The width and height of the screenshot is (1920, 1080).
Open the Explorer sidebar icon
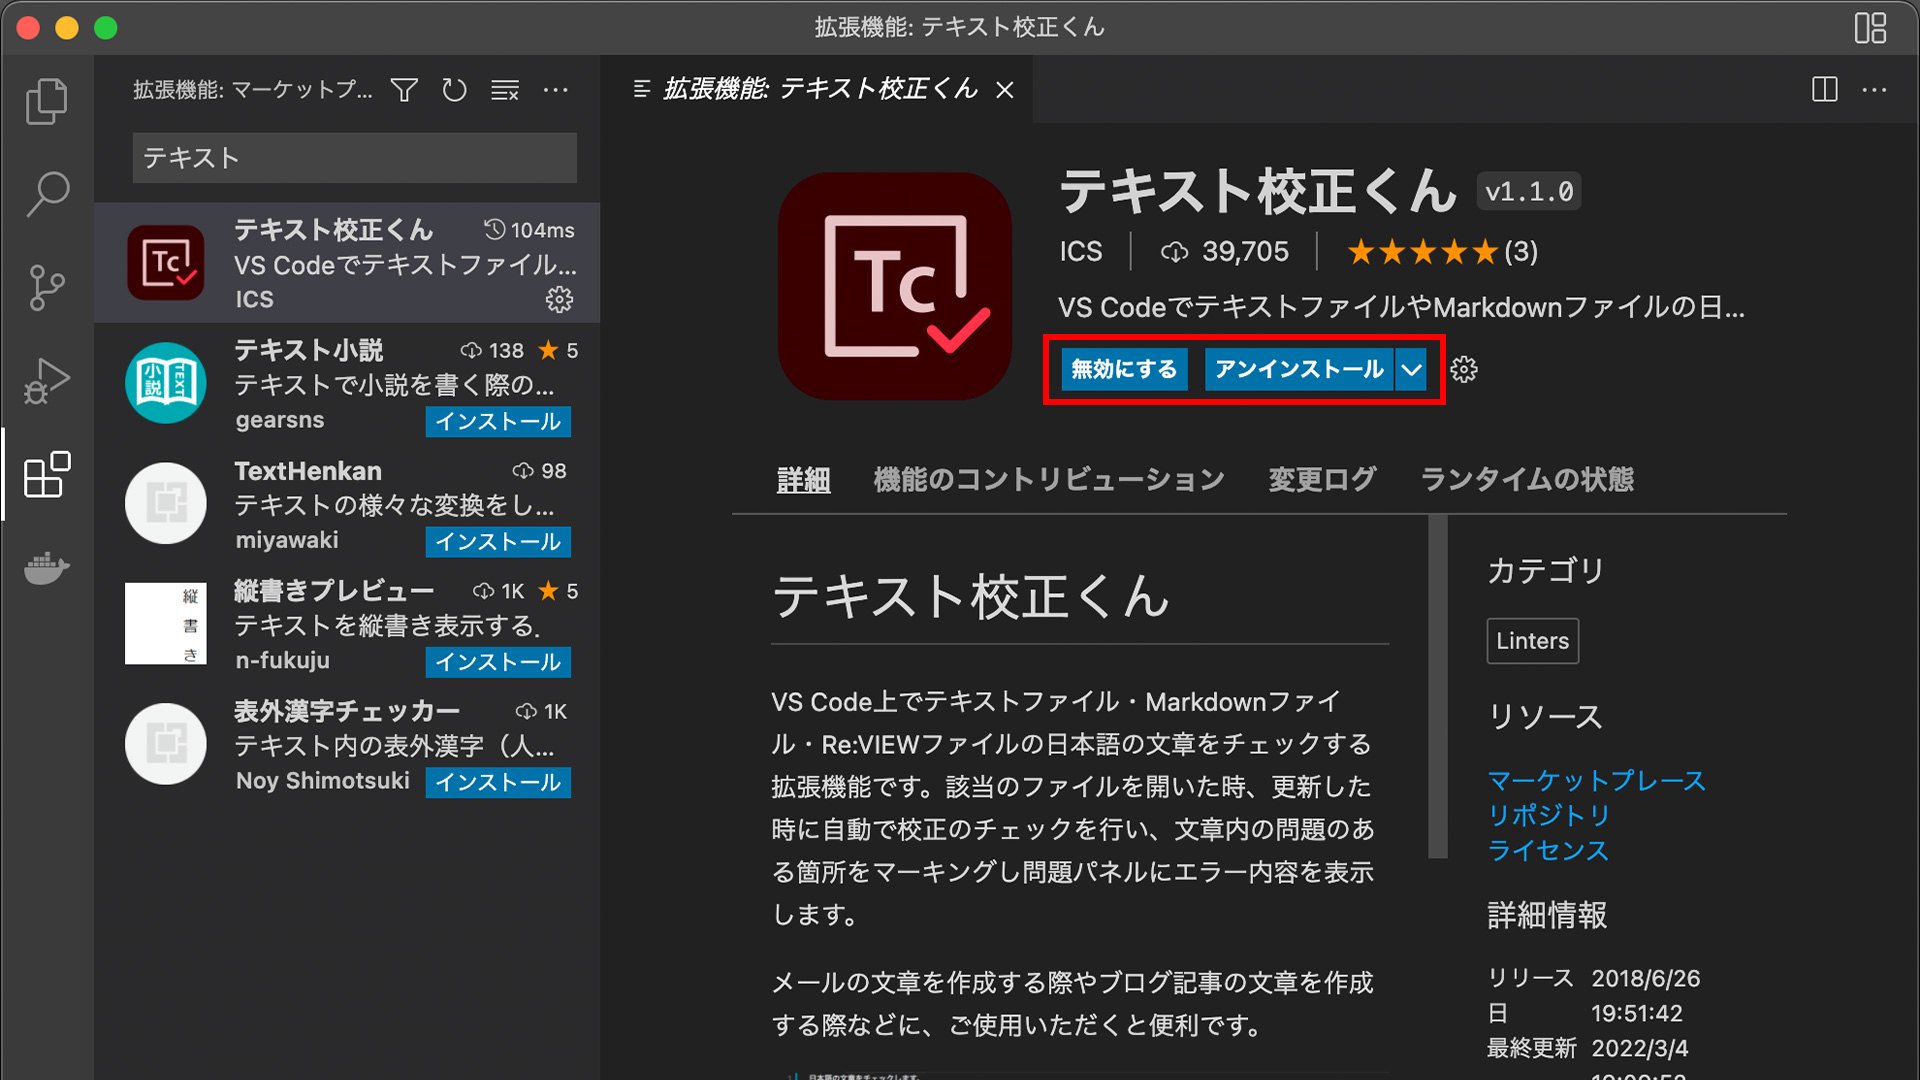[x=46, y=100]
